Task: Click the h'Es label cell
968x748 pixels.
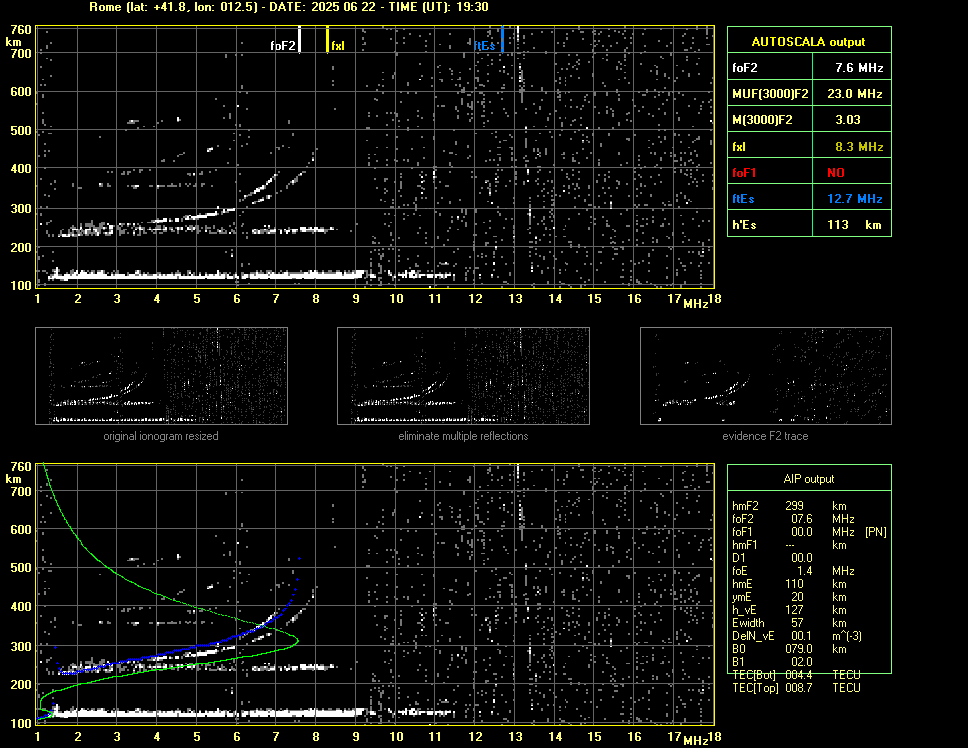Action: point(744,225)
